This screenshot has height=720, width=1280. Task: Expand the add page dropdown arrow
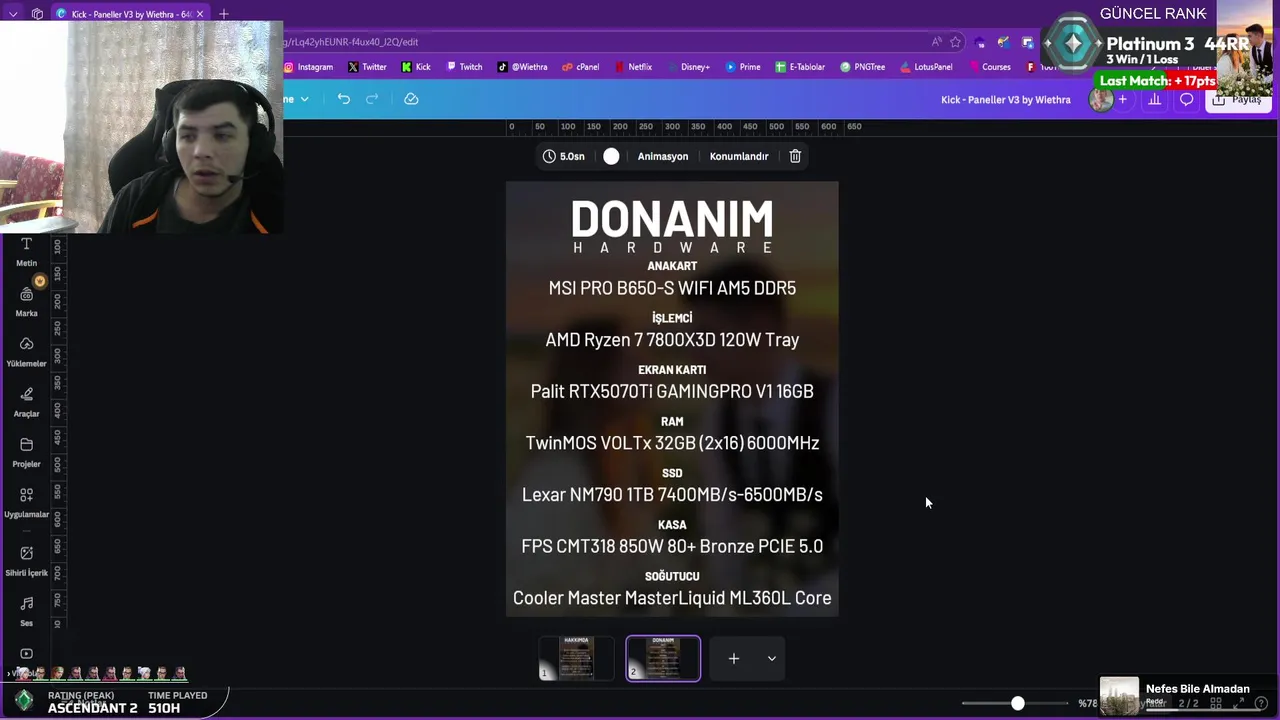[x=771, y=658]
